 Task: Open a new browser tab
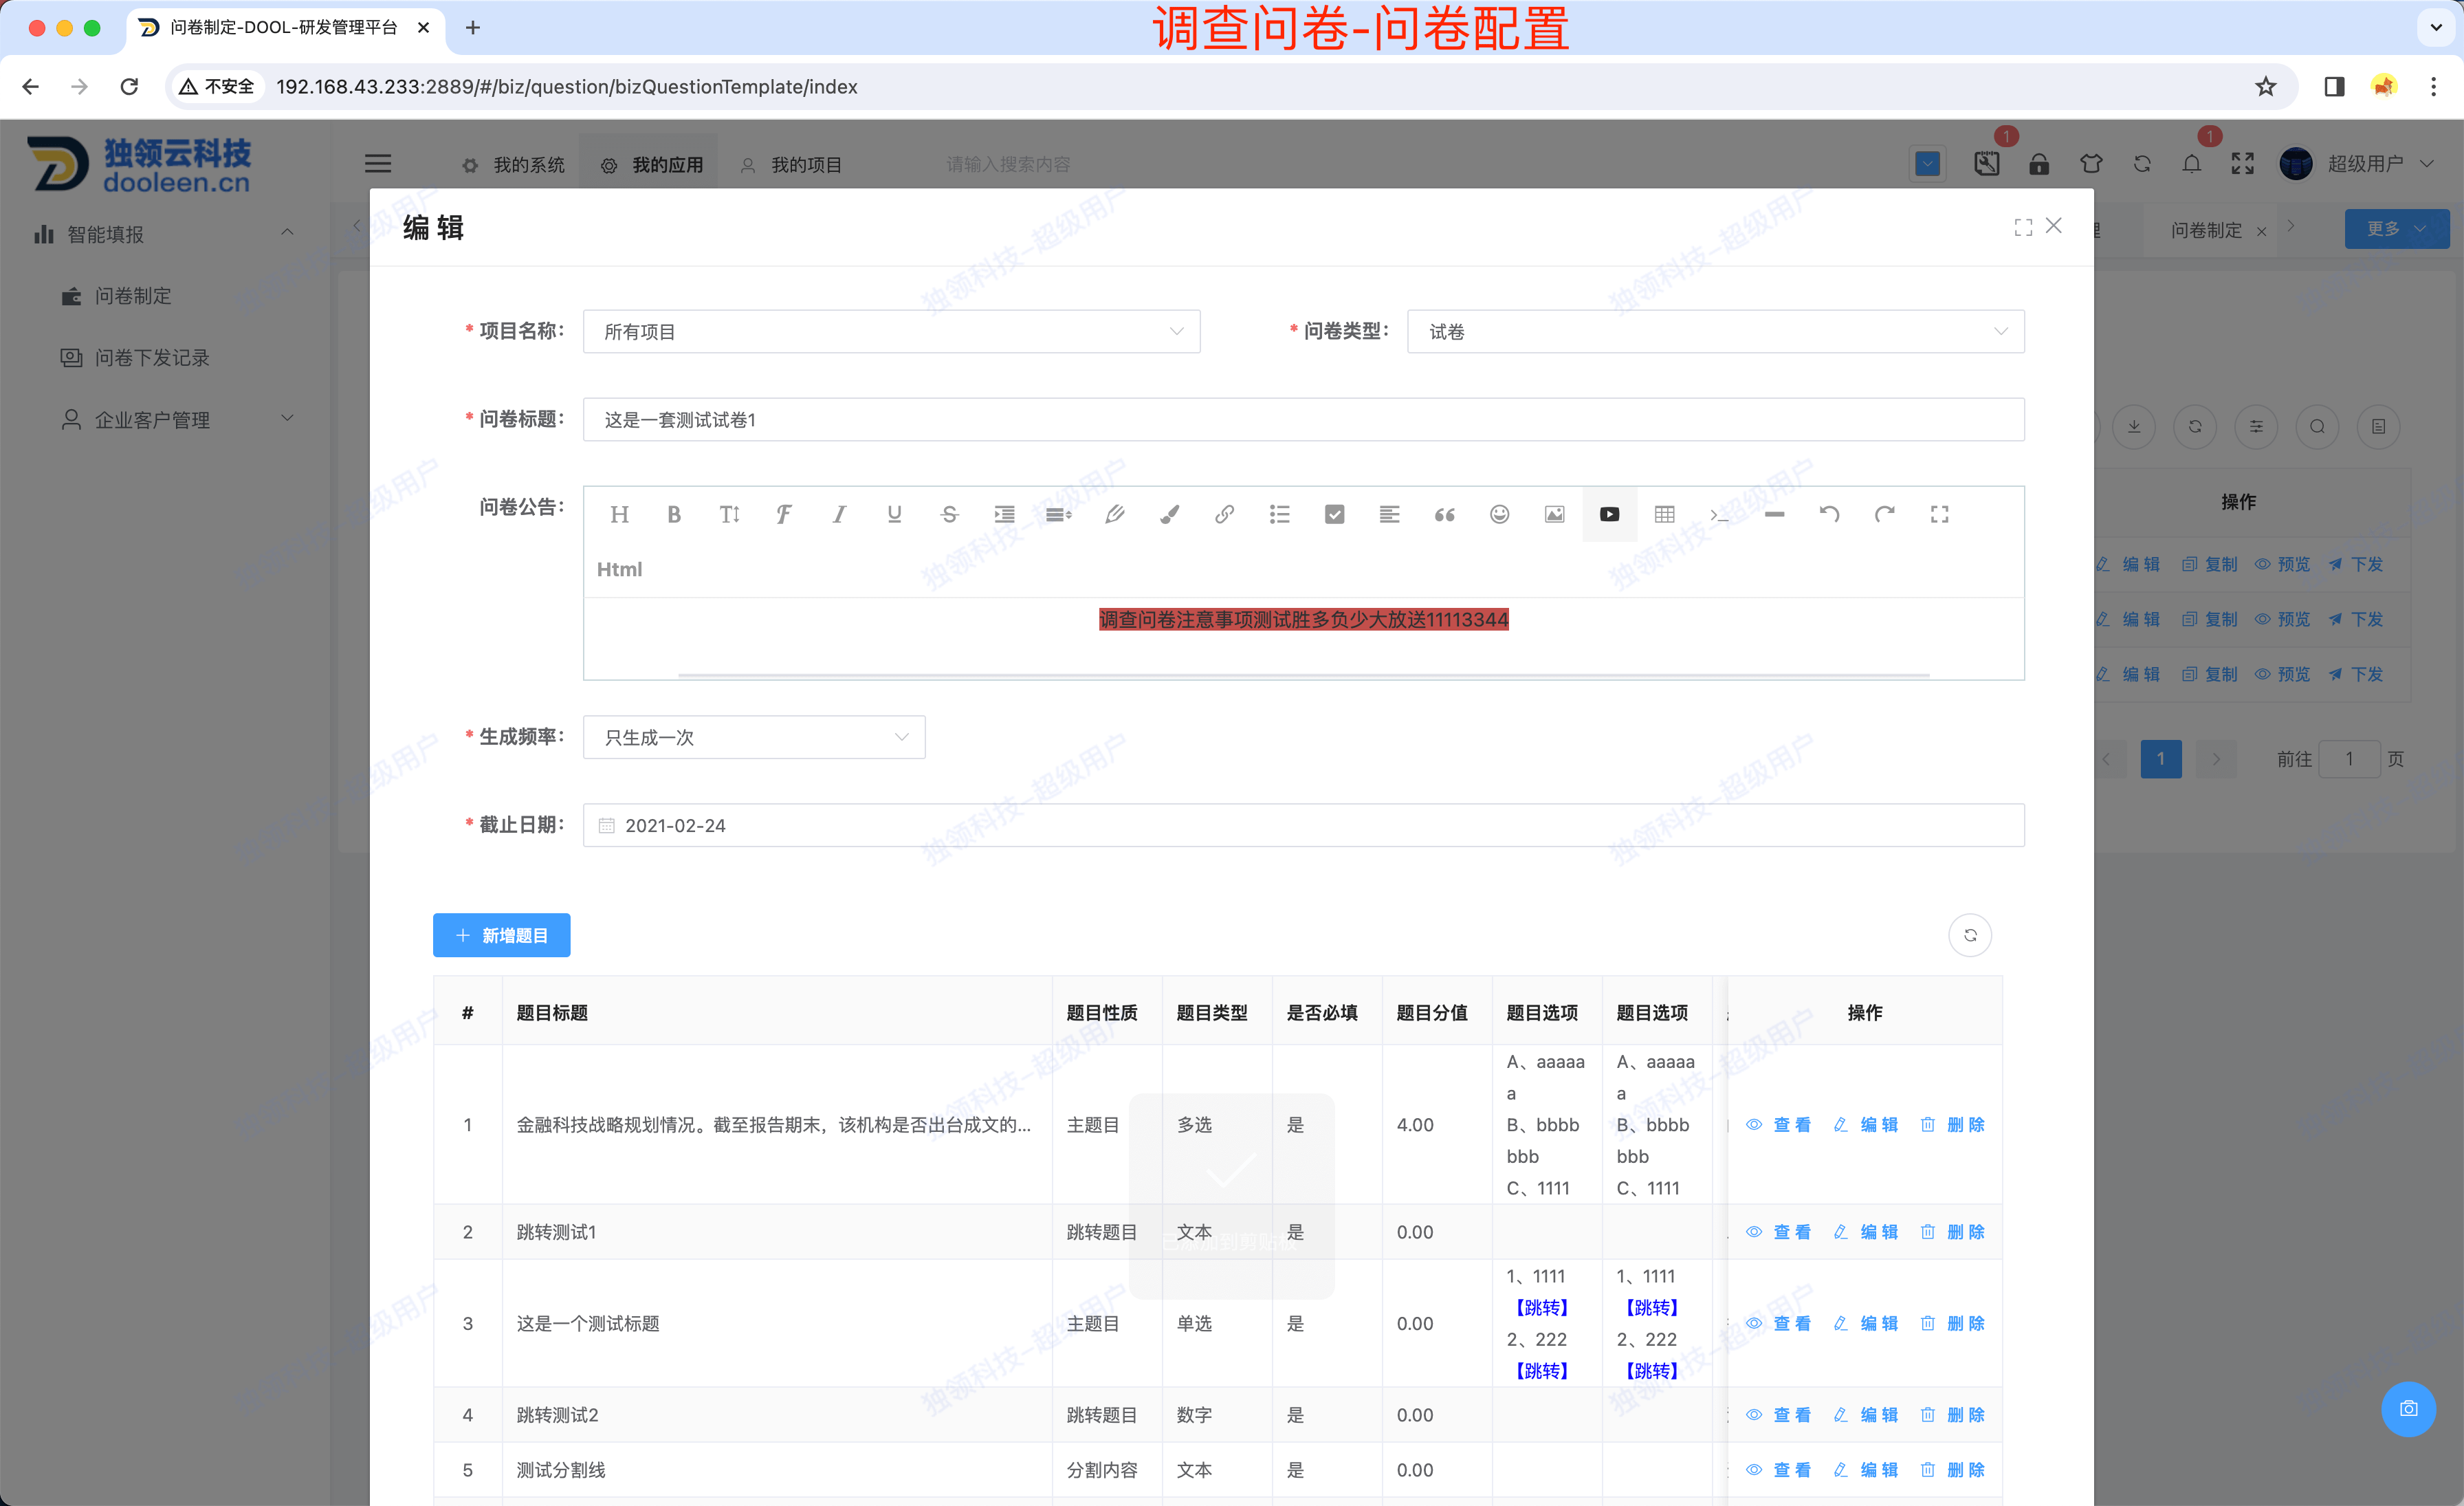point(473,28)
